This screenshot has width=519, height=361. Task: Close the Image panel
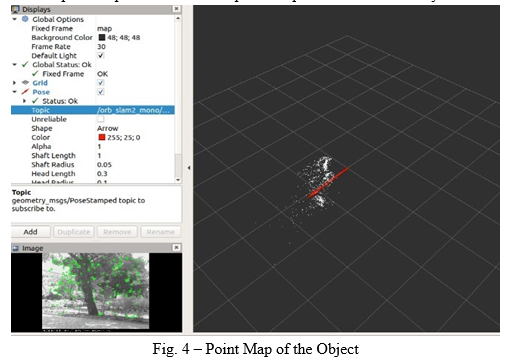pyautogui.click(x=177, y=247)
